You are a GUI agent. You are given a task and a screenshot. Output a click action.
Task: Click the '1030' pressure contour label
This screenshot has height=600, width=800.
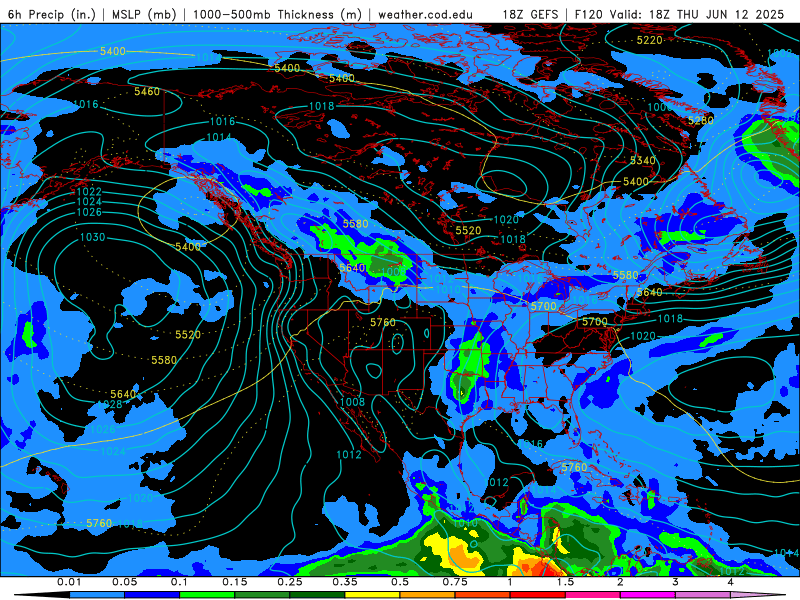(92, 237)
